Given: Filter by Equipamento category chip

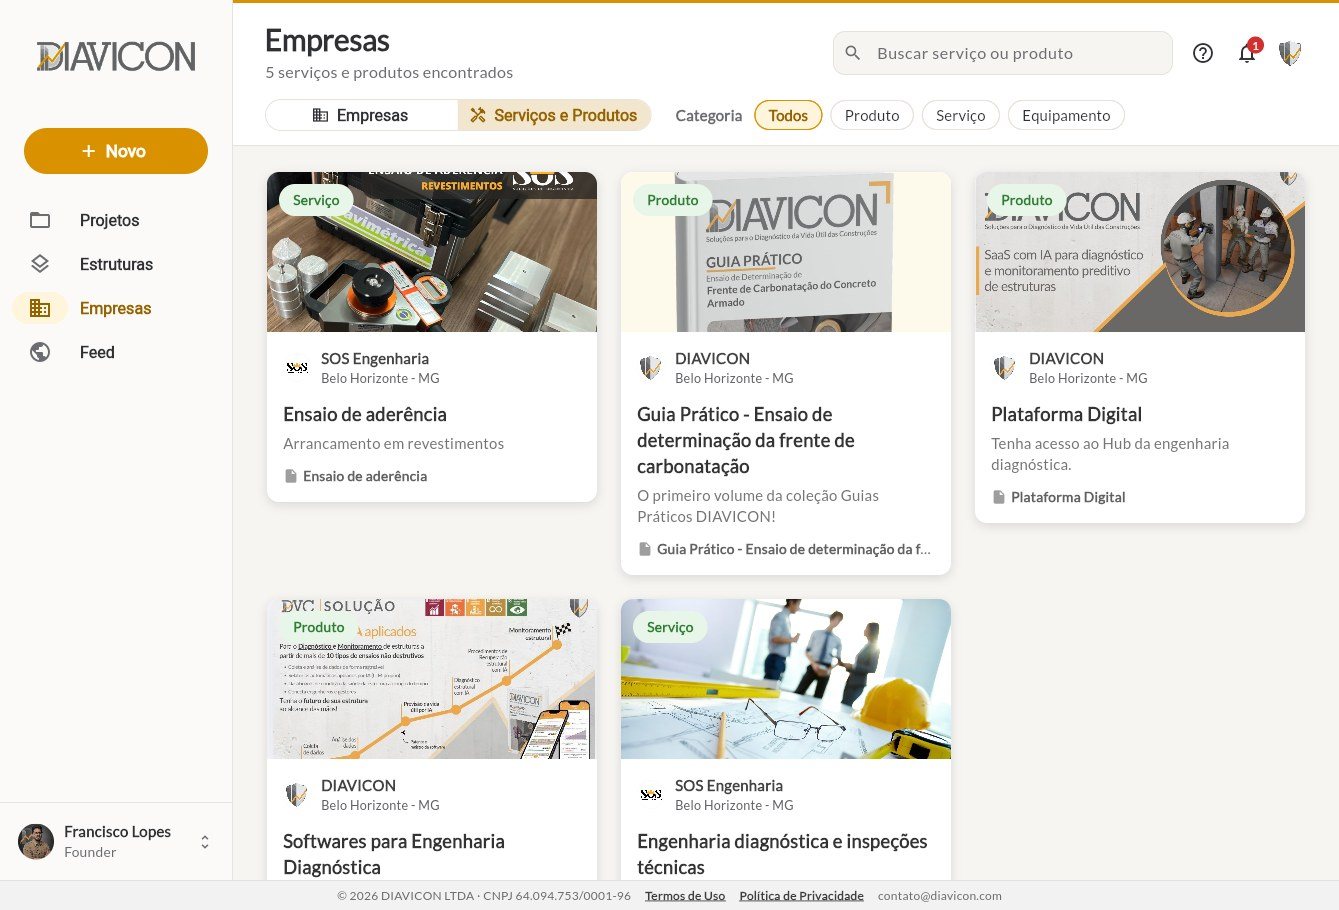Looking at the screenshot, I should tap(1066, 115).
